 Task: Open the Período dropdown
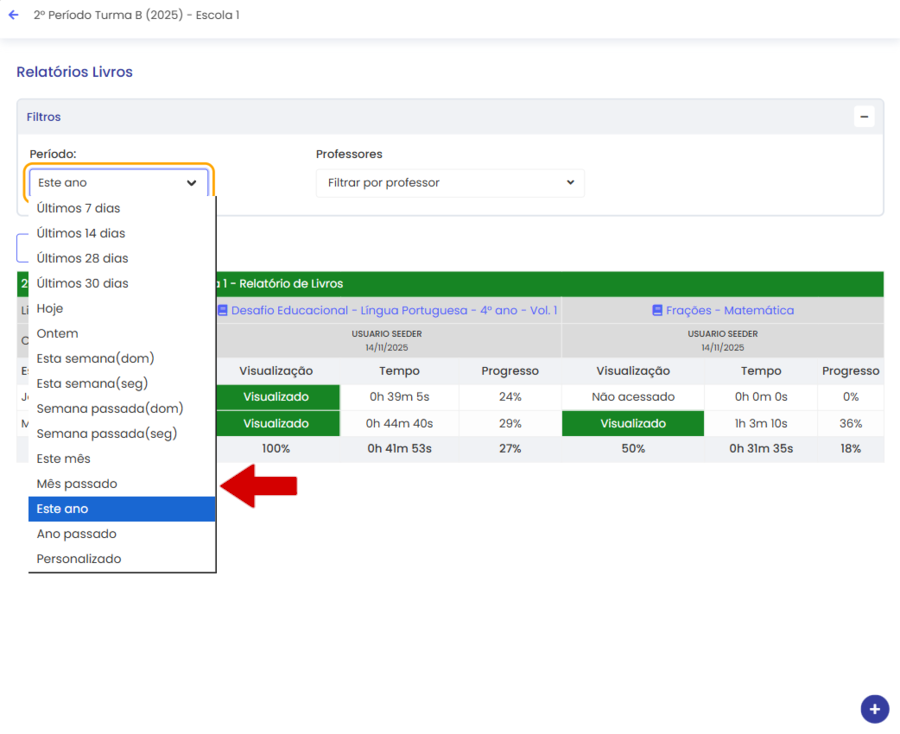(118, 183)
